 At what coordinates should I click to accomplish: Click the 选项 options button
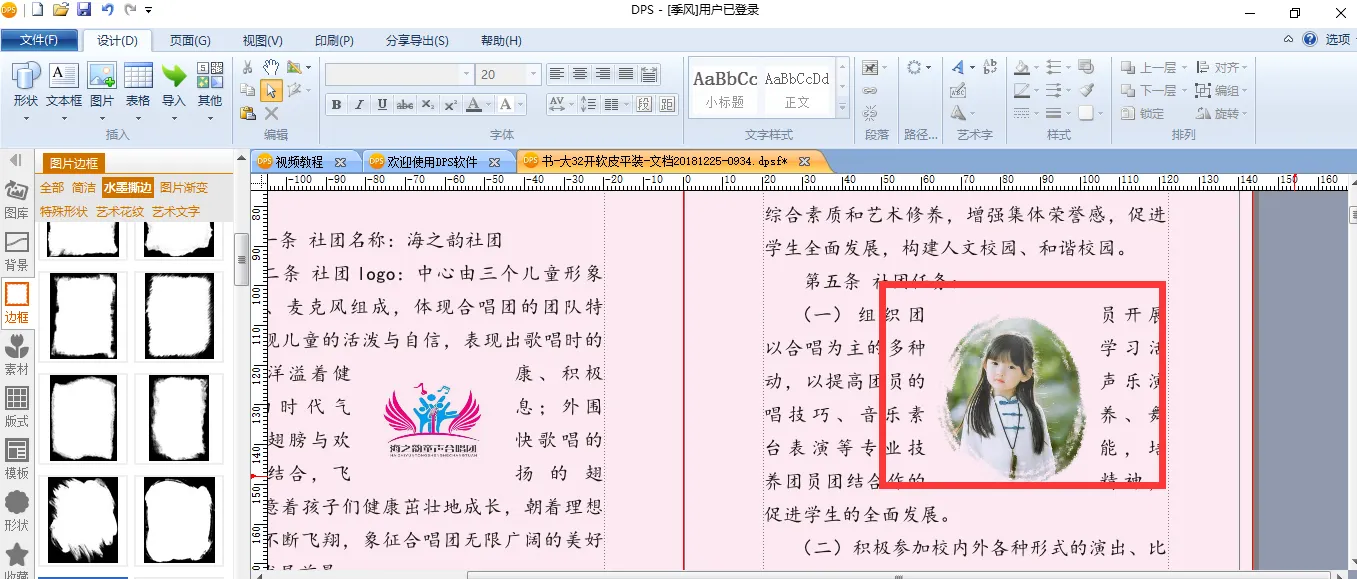1337,40
